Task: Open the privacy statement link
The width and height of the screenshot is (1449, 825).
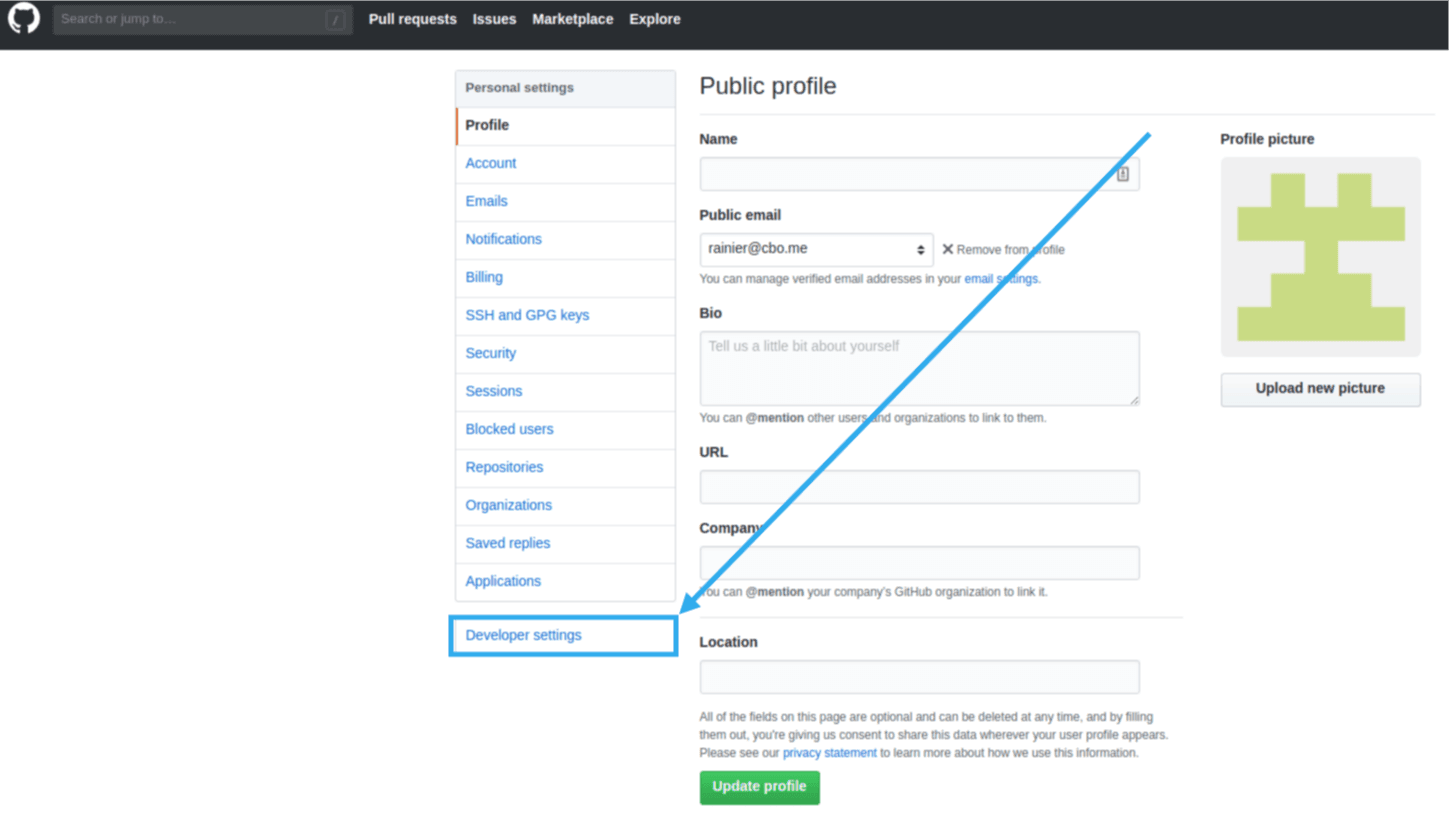Action: click(x=829, y=753)
